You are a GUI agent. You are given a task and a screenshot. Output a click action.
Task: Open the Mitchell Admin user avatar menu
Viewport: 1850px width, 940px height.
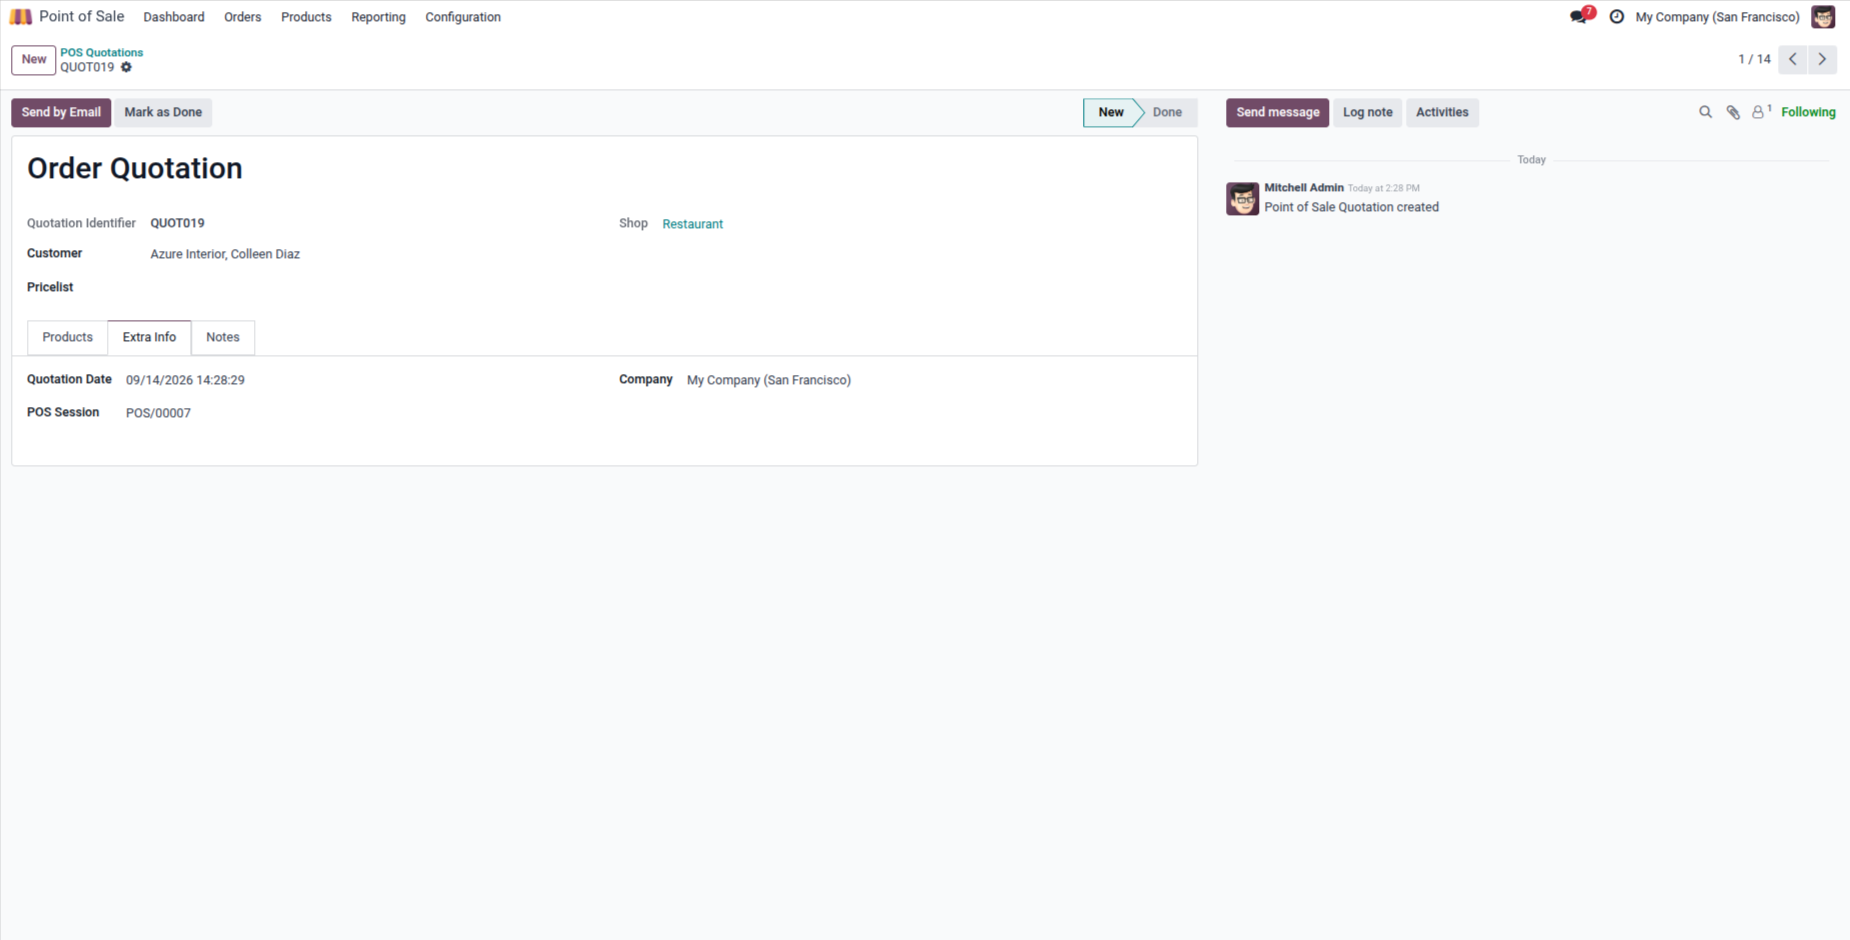pos(1823,17)
